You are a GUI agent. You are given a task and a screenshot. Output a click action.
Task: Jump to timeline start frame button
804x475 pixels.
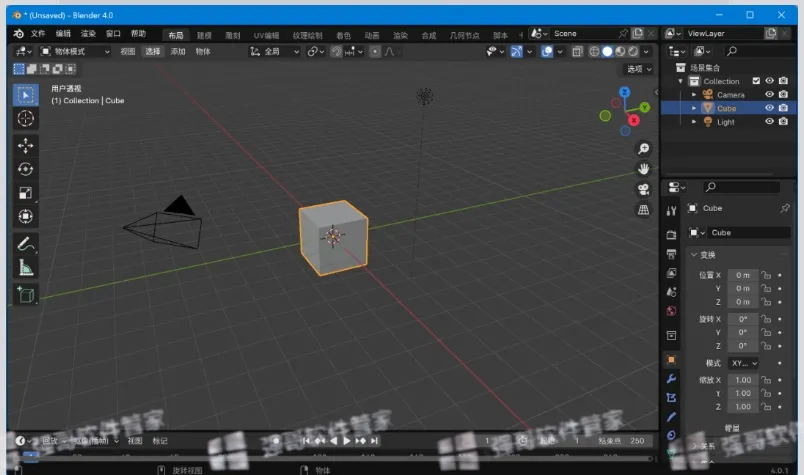[306, 440]
